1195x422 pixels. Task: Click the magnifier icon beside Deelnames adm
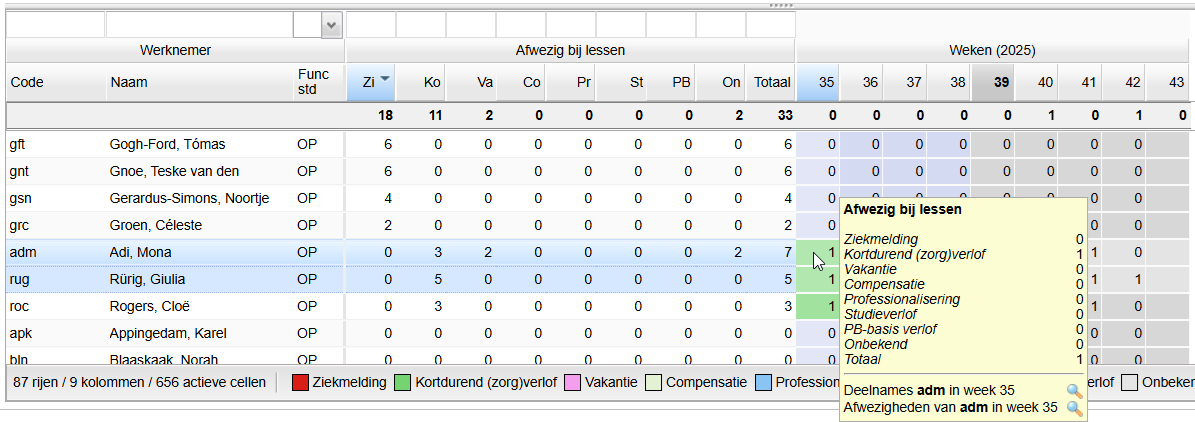[x=1074, y=391]
